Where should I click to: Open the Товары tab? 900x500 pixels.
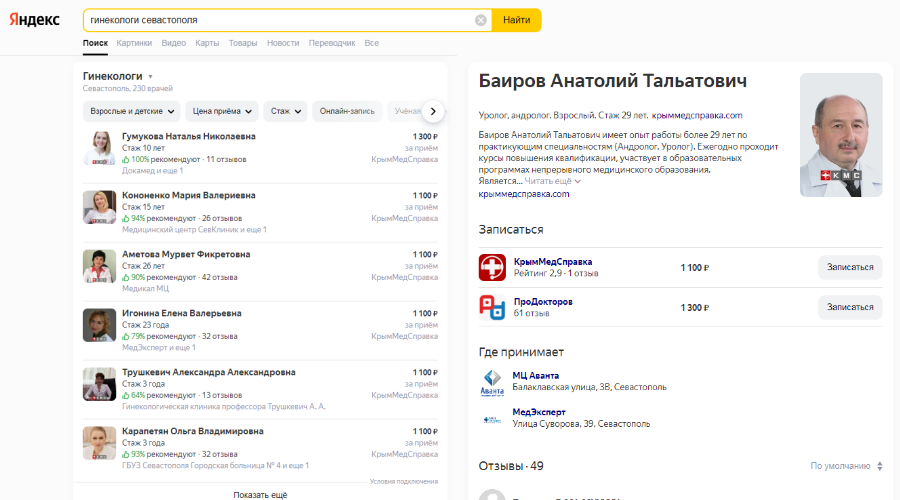tap(243, 43)
